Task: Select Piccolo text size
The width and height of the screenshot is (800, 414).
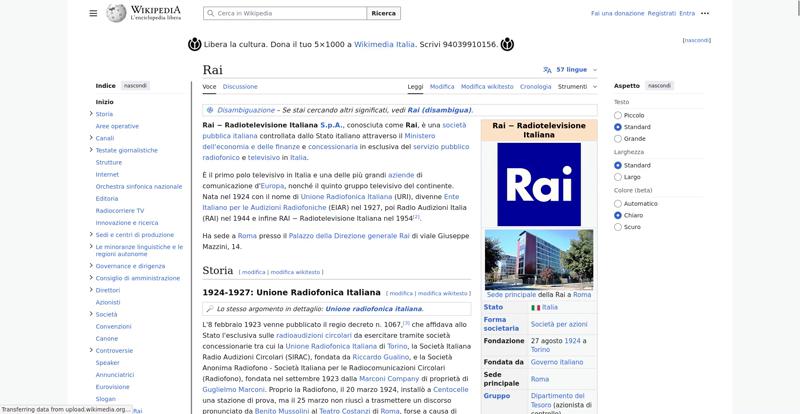Action: tap(618, 115)
